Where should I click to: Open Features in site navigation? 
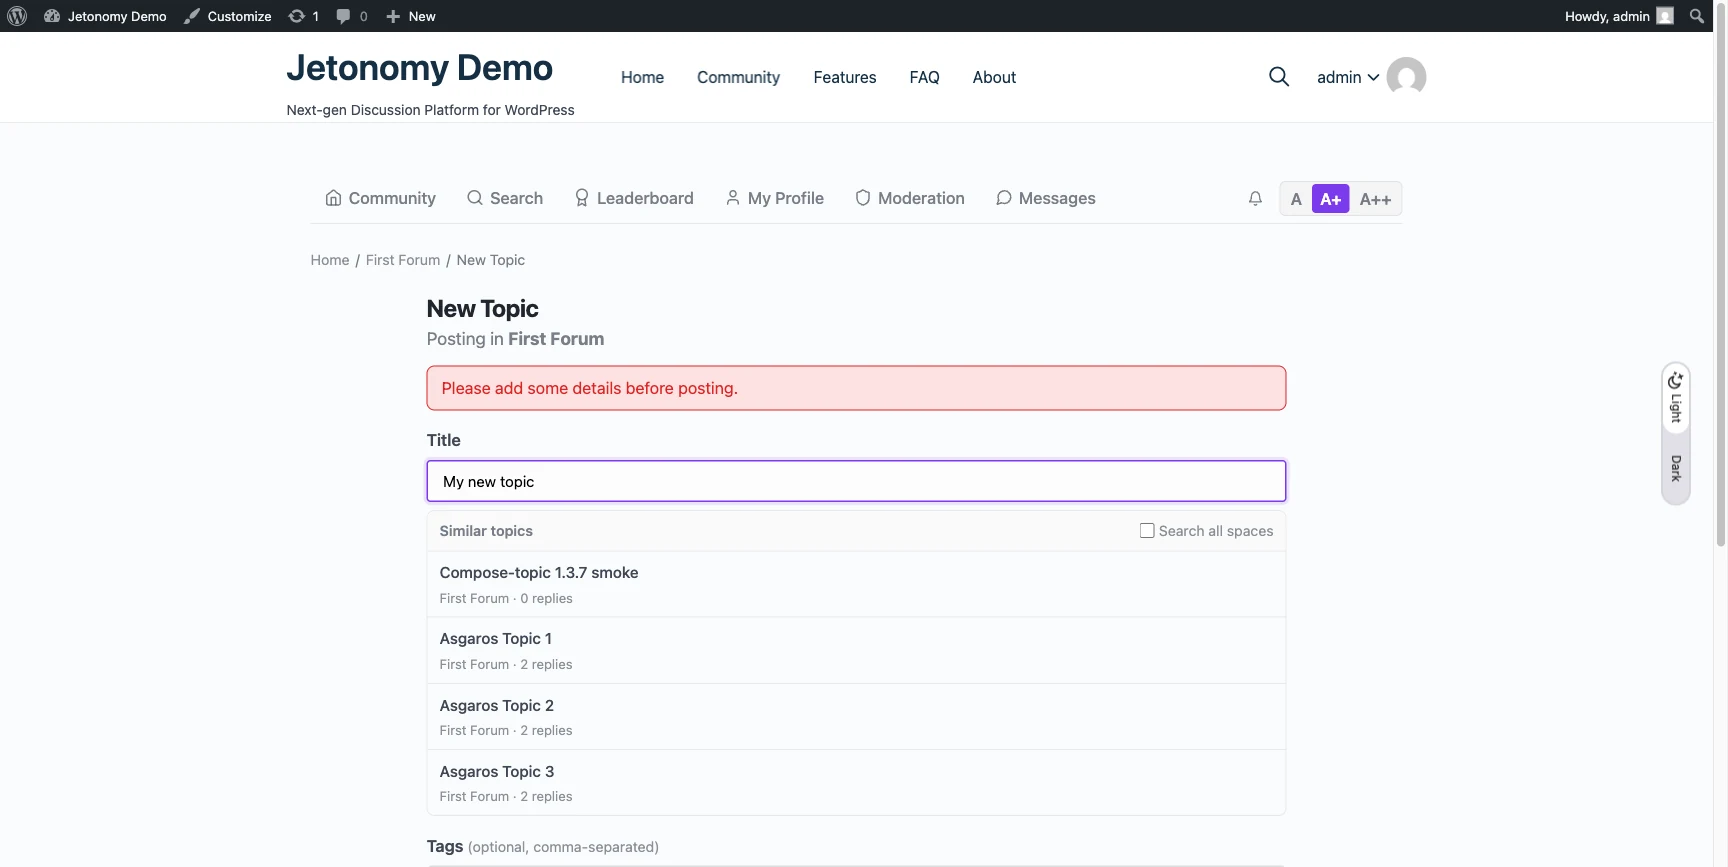[845, 77]
